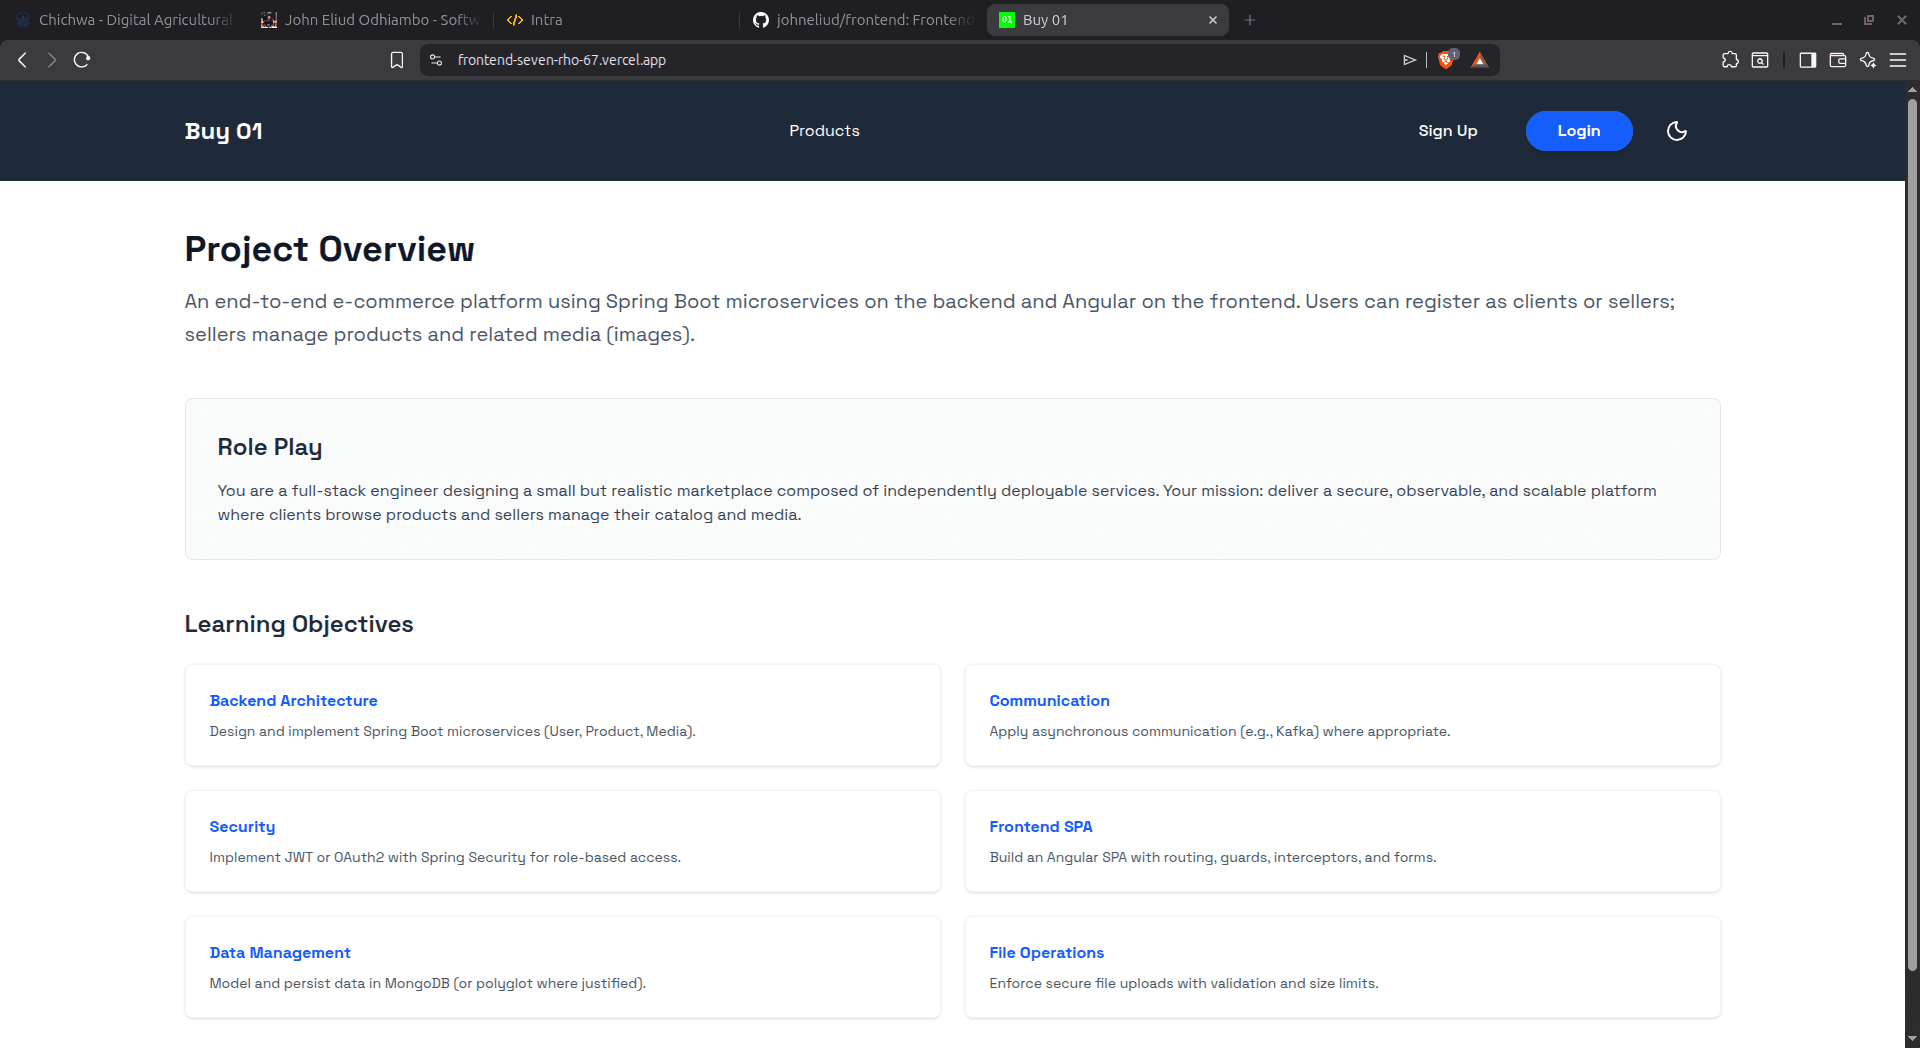Toggle the browser sidebar panel
1920x1048 pixels.
1807,60
